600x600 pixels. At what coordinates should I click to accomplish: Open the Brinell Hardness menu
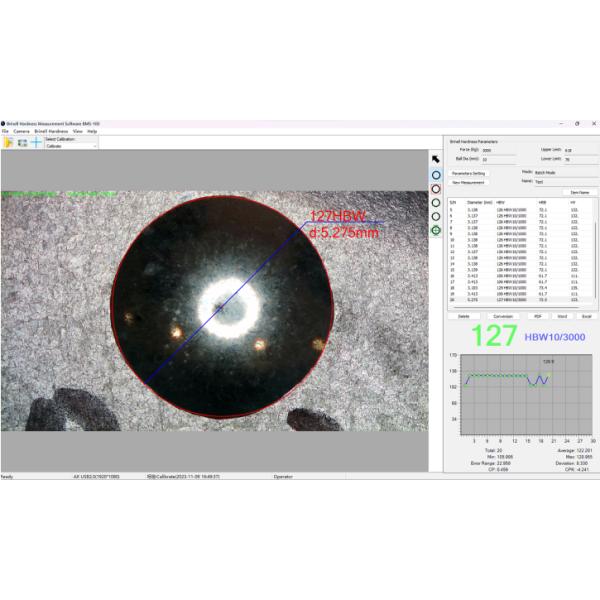coord(51,131)
